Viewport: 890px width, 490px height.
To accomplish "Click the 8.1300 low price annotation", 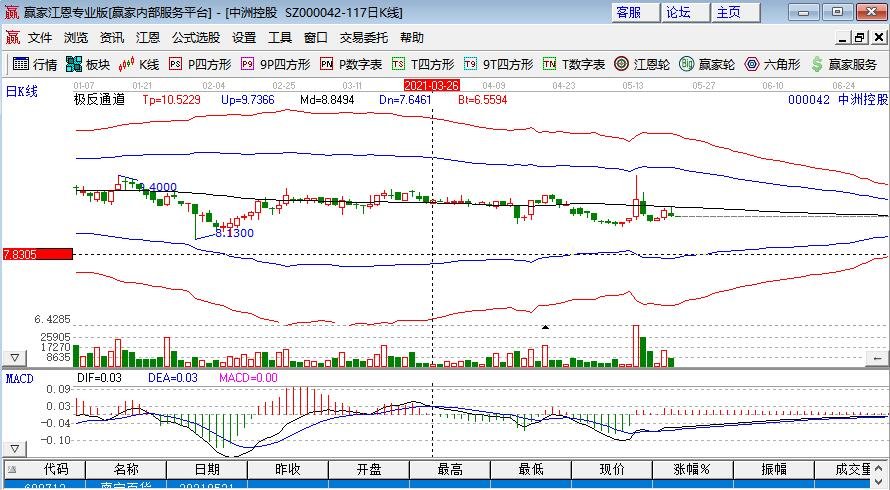I will [x=234, y=233].
